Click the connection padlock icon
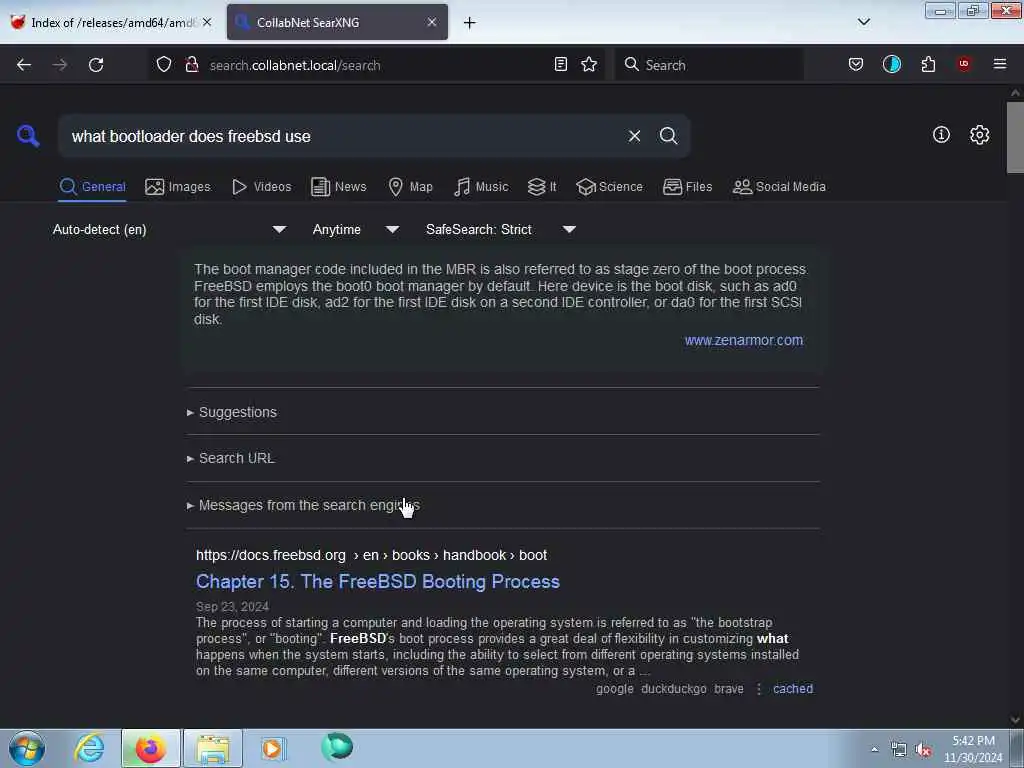The height and width of the screenshot is (768, 1024). 192,64
